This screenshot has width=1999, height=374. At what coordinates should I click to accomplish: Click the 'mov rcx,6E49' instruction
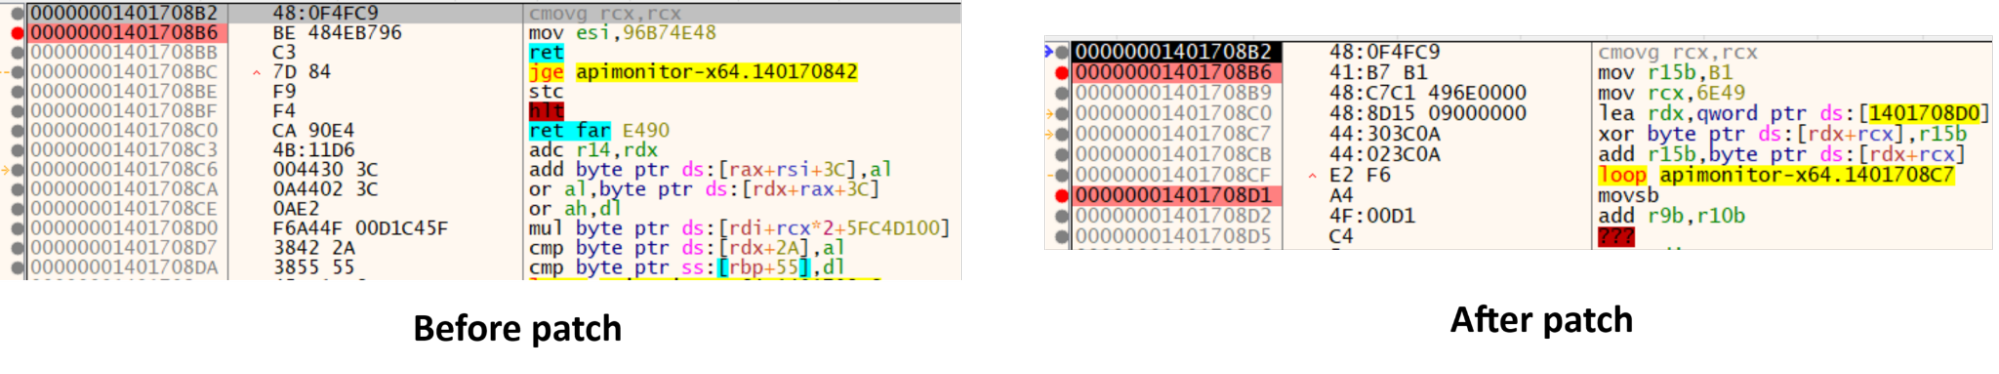click(x=1671, y=93)
